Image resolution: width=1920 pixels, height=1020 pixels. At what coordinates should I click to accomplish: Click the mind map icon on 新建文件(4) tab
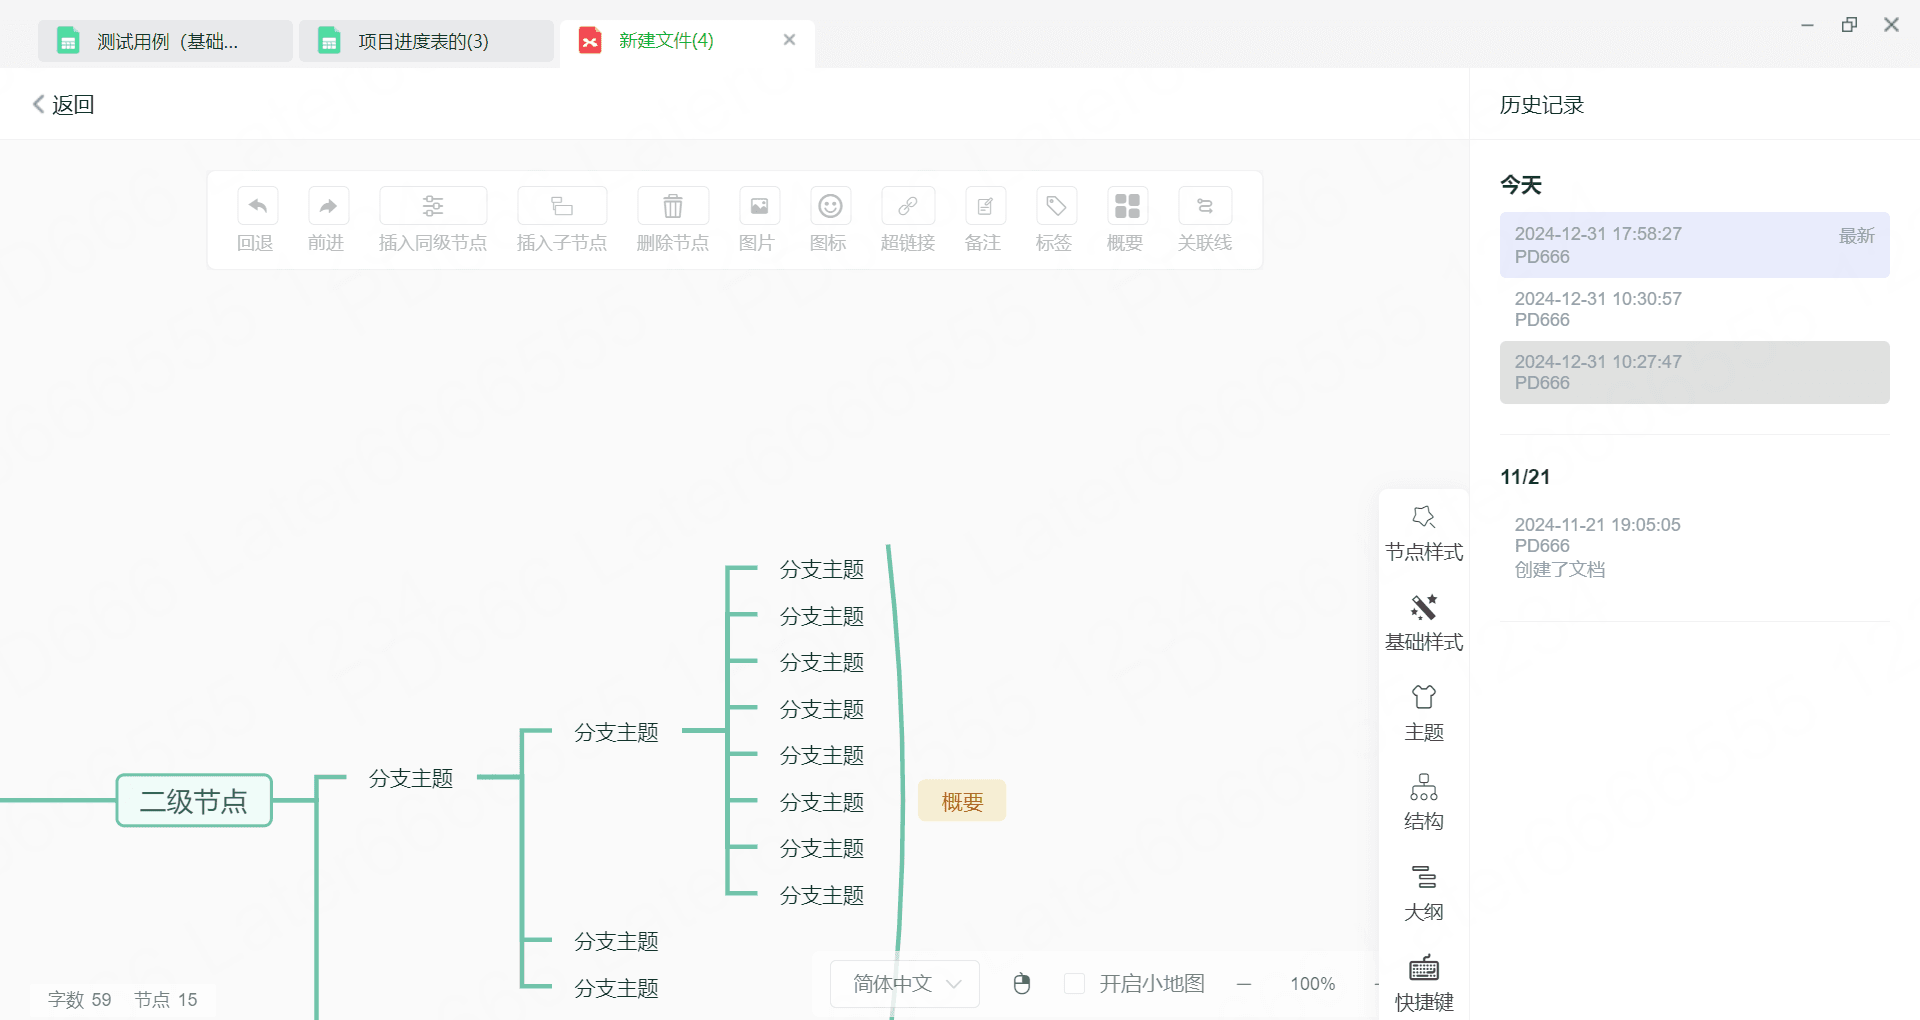(x=590, y=41)
